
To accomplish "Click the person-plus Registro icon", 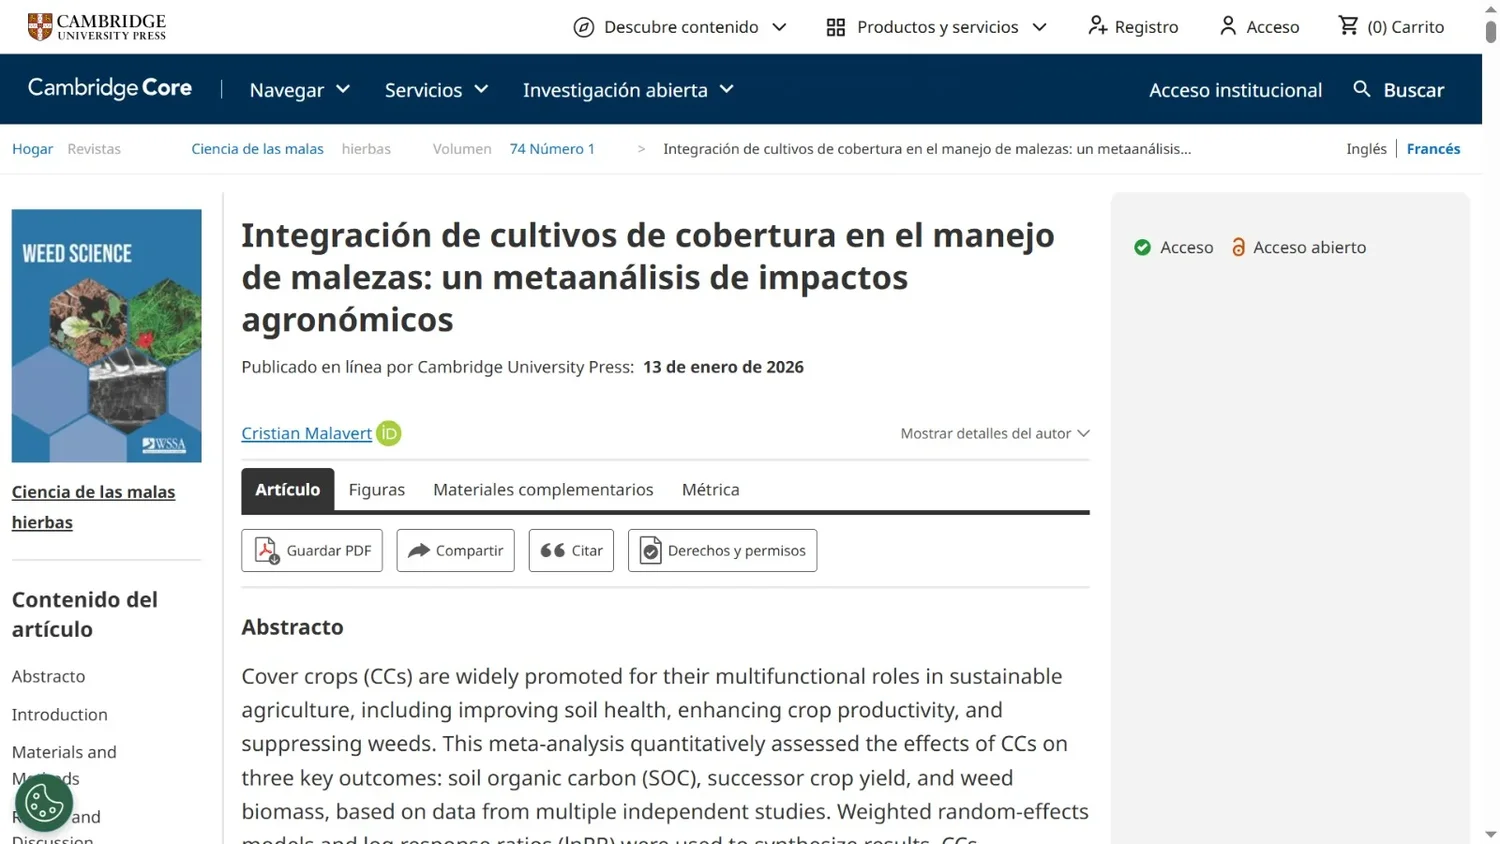I will pos(1098,26).
